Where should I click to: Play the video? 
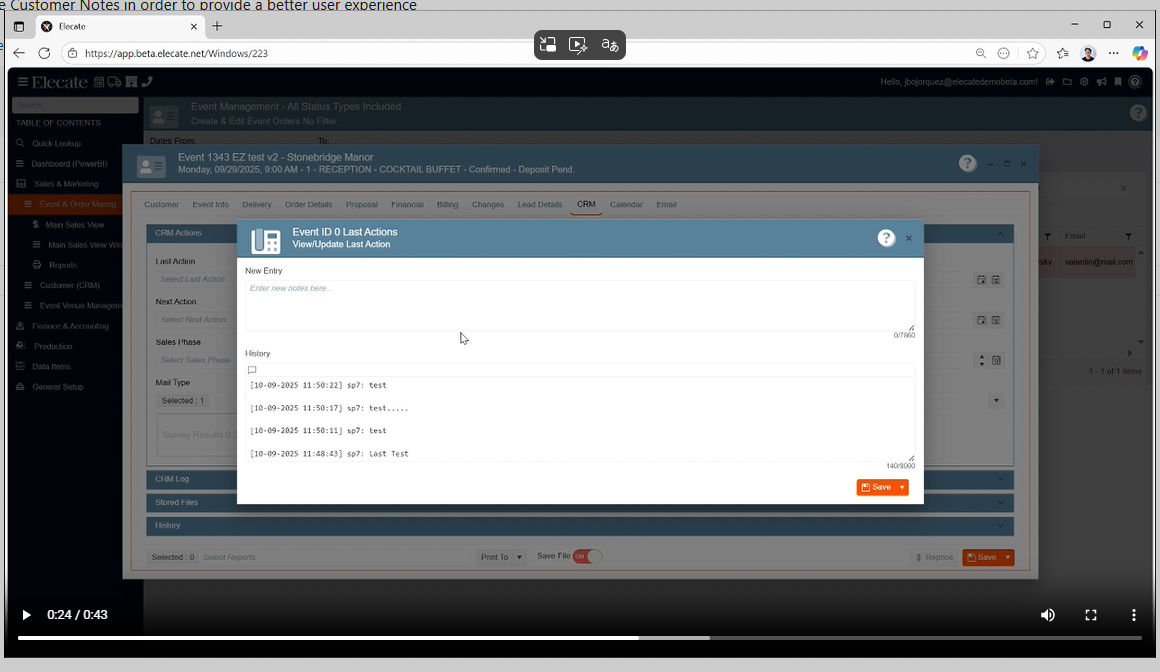click(27, 615)
